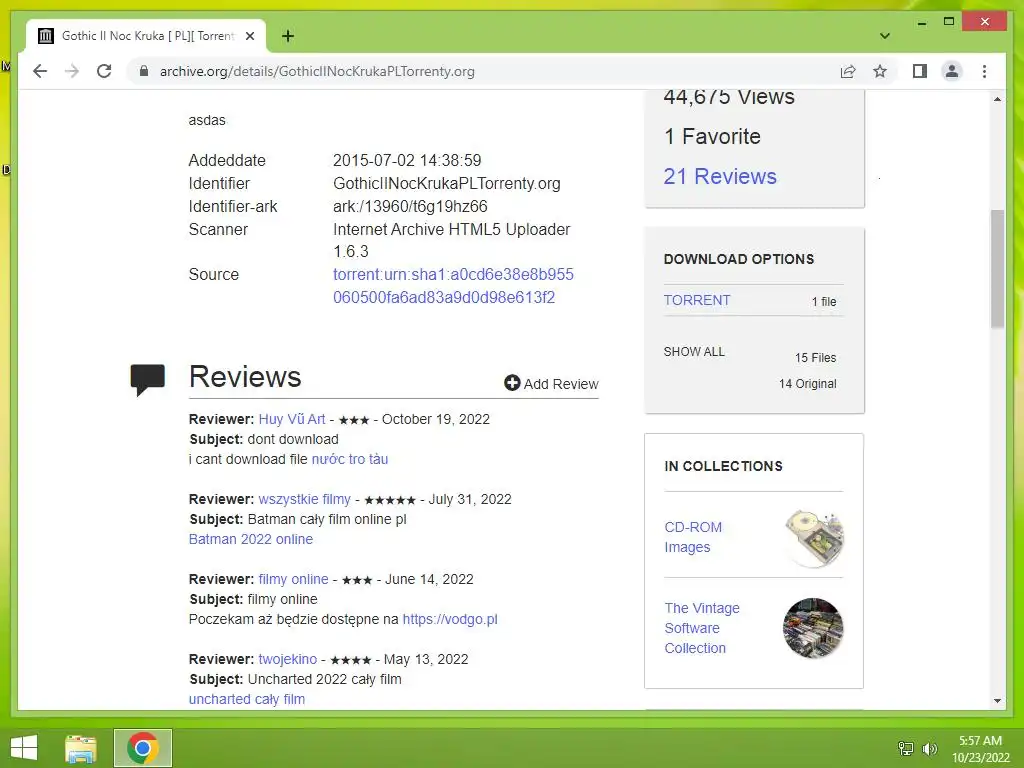Viewport: 1024px width, 768px height.
Task: Click the Batman 2022 online link
Action: [251, 539]
